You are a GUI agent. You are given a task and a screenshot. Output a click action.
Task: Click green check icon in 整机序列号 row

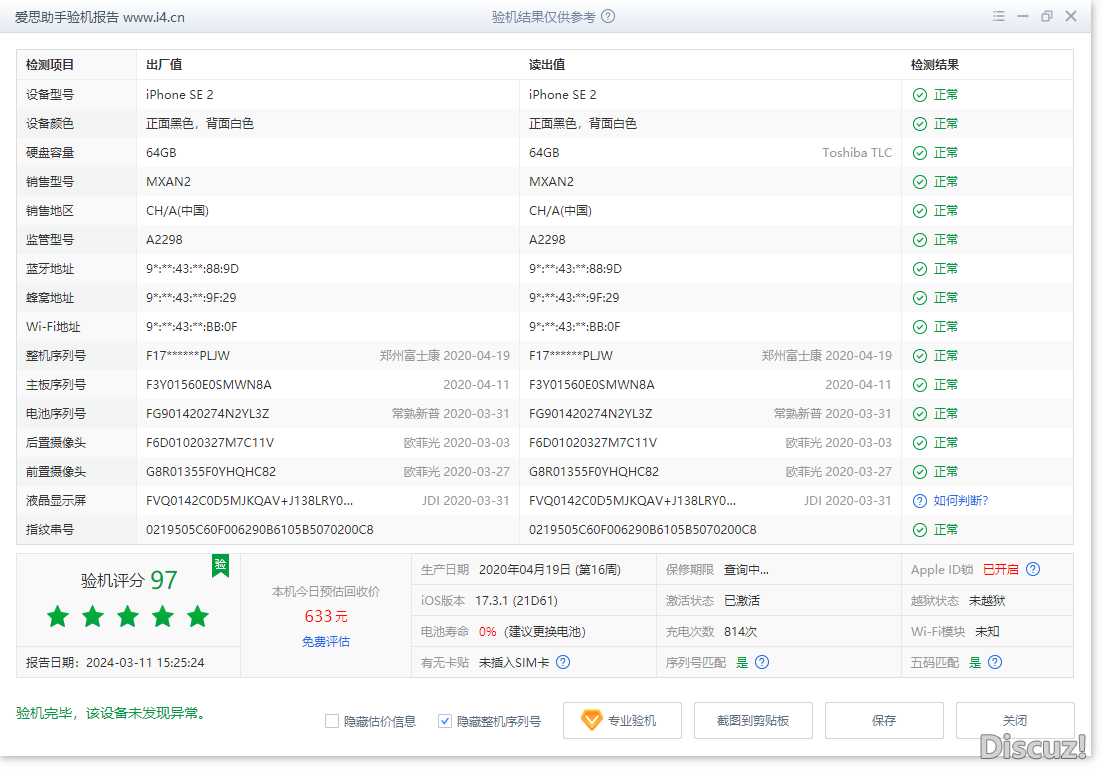click(919, 356)
